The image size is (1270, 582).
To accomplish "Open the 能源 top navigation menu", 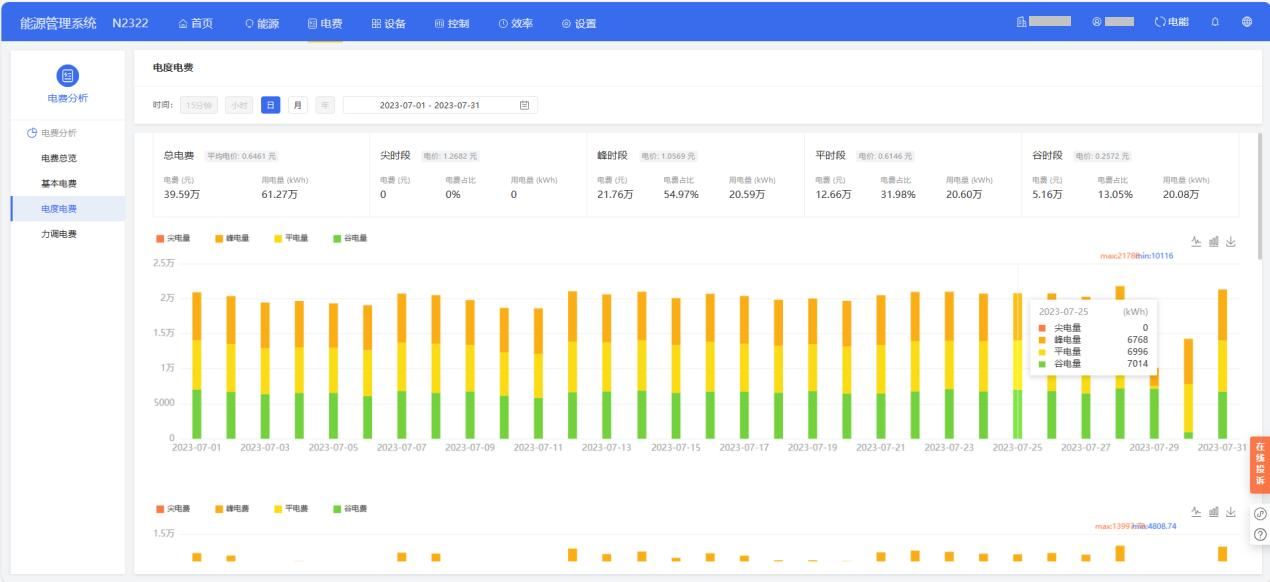I will click(x=262, y=23).
